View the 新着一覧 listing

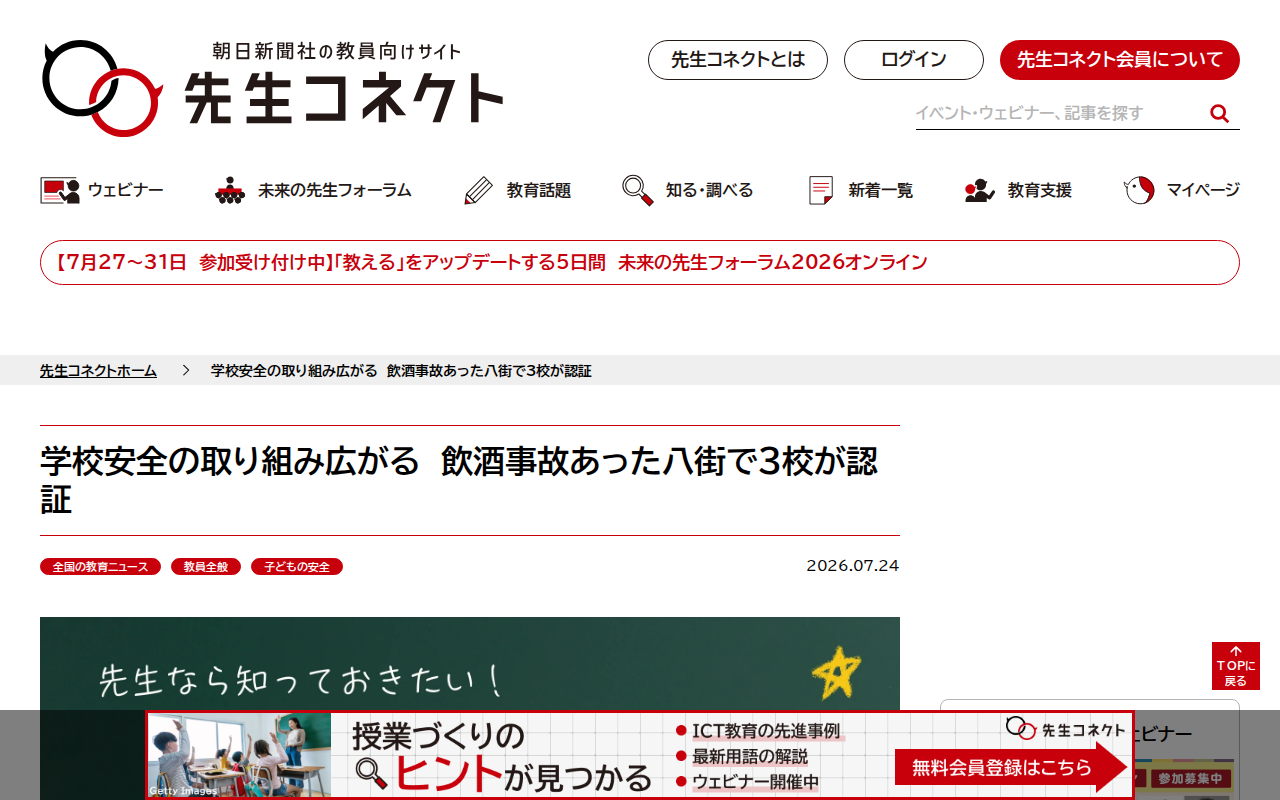861,190
